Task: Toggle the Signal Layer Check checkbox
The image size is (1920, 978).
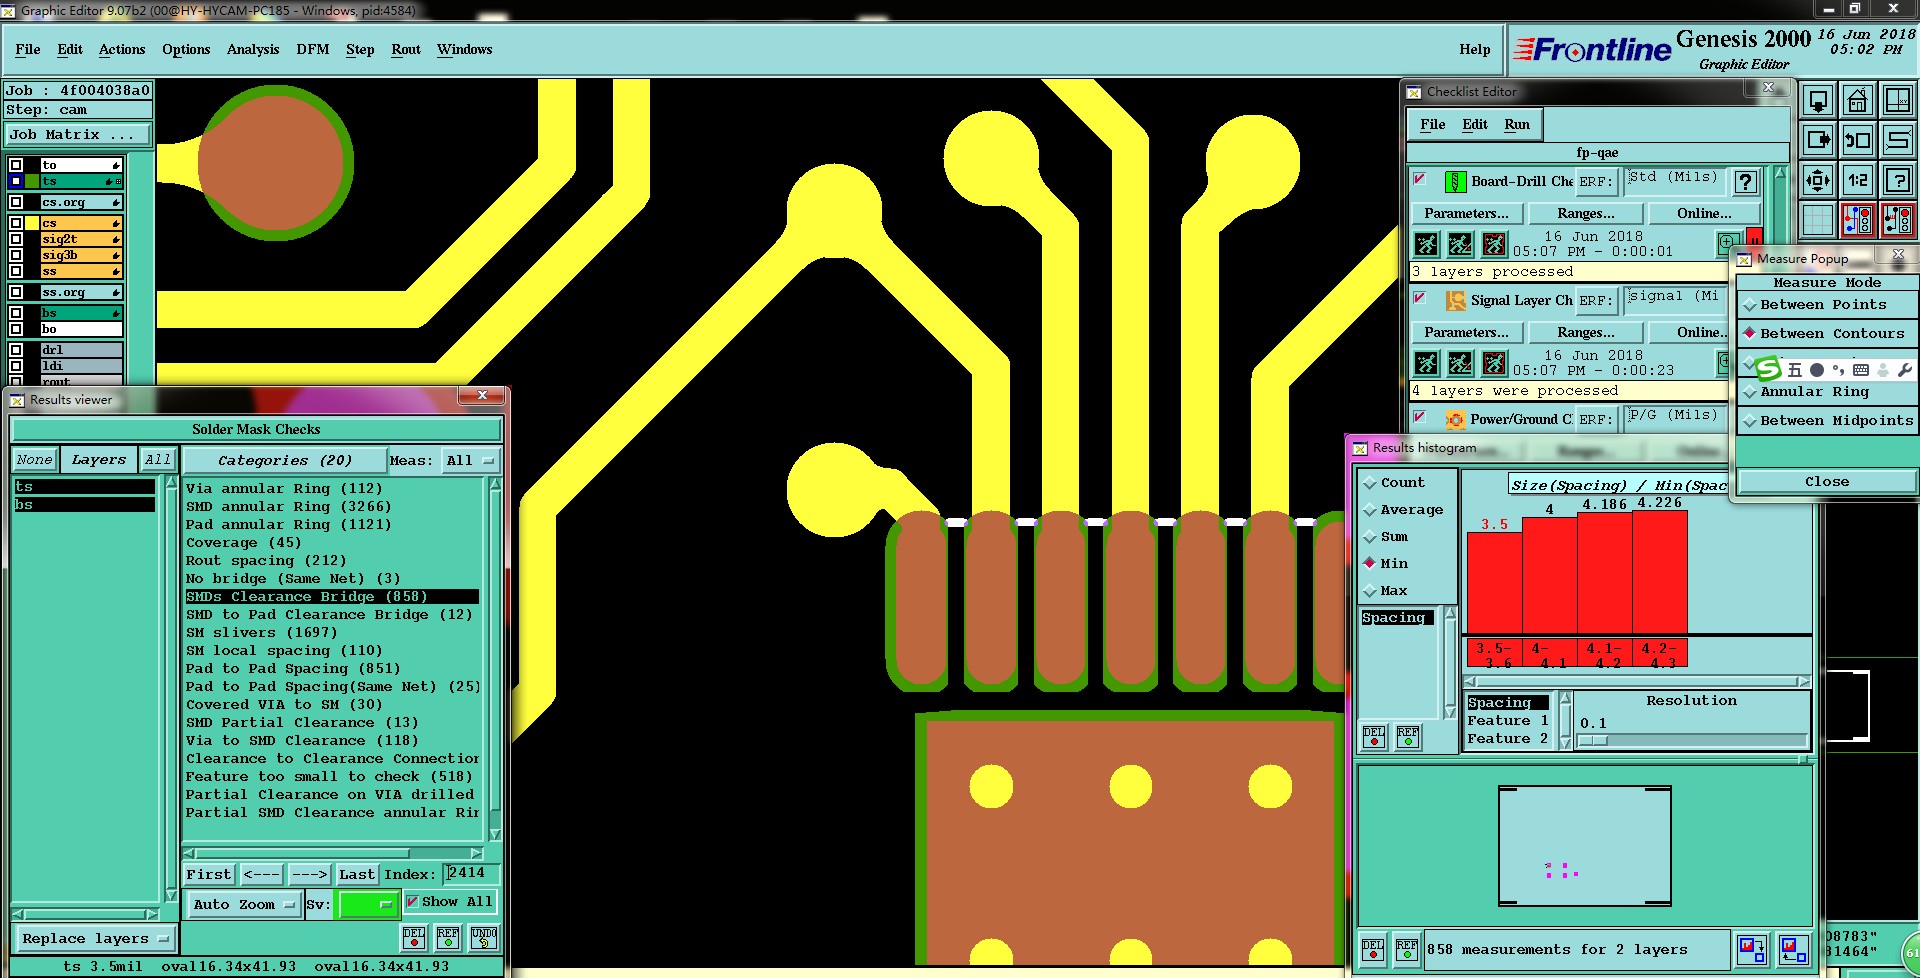Action: tap(1420, 298)
